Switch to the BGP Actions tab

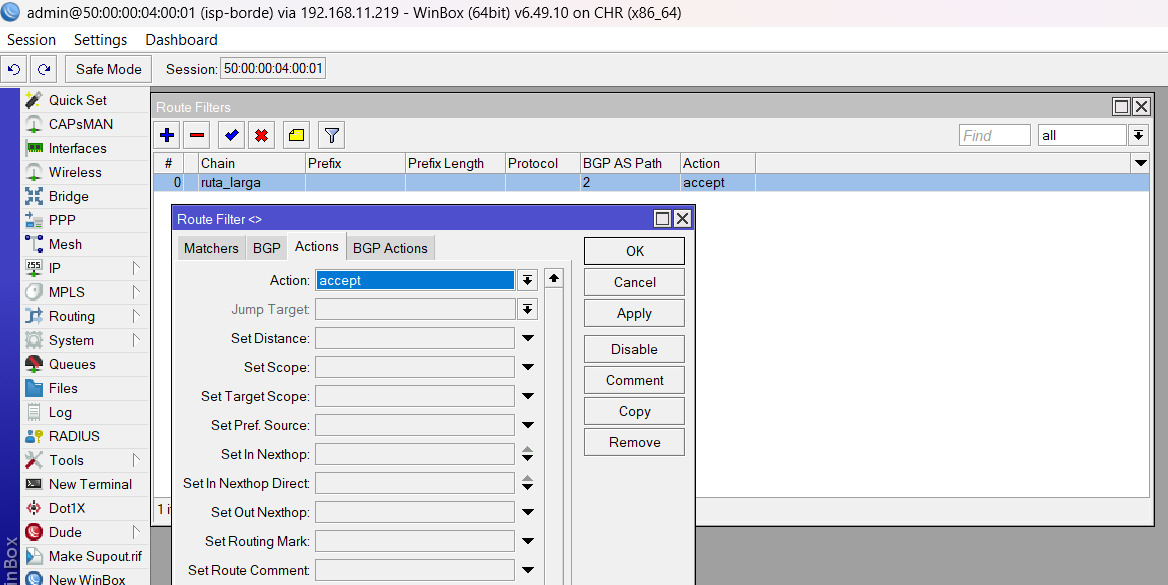click(390, 248)
